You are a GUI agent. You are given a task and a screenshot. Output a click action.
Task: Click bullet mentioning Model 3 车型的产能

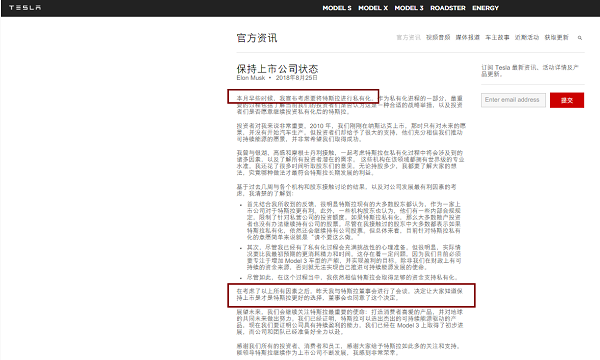354,257
